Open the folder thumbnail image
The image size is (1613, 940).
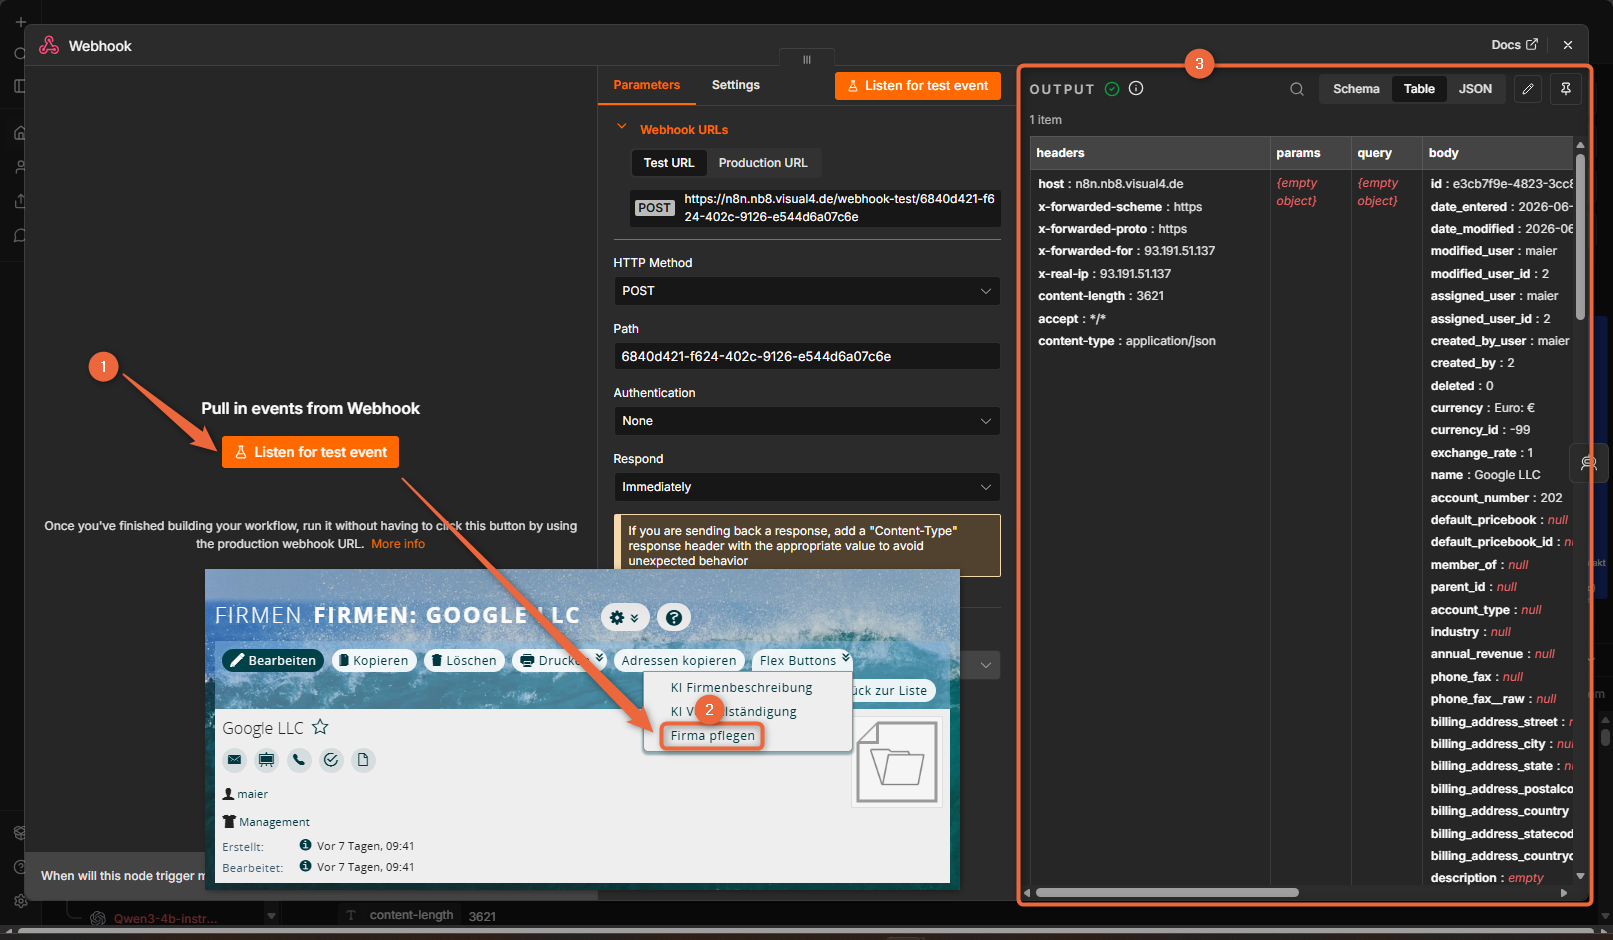(x=897, y=762)
